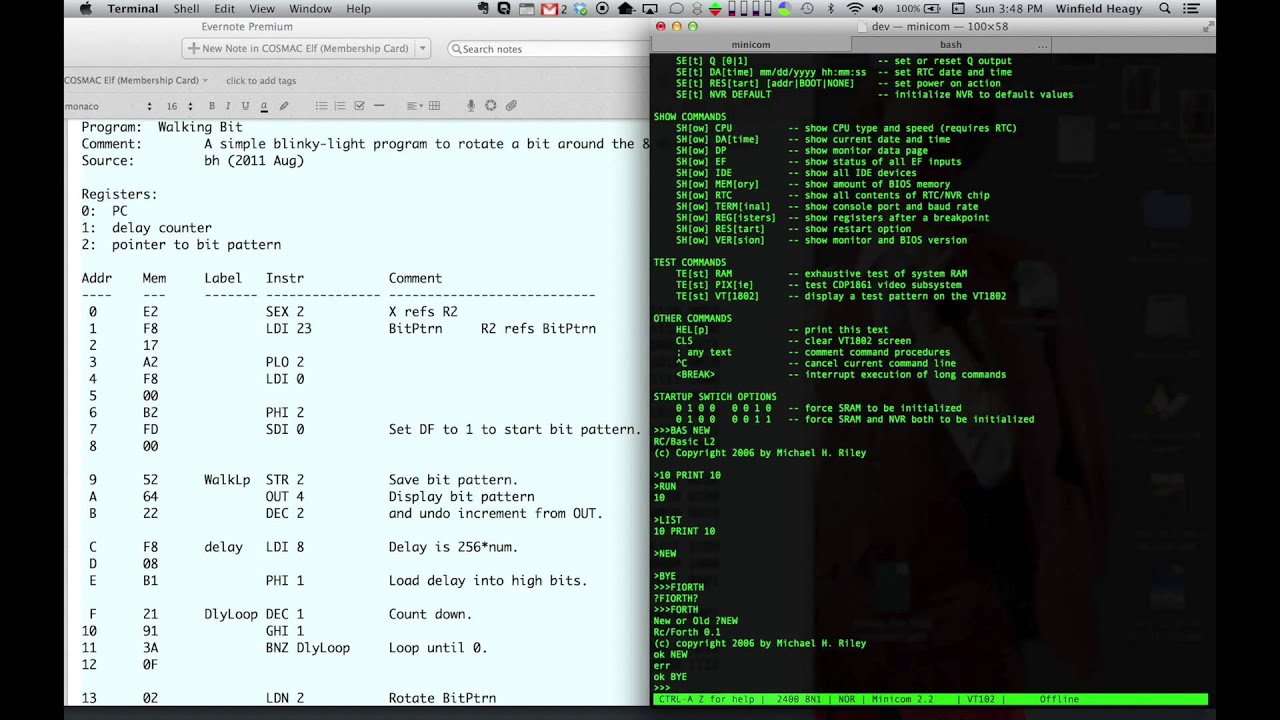
Task: Toggle bold formatting in Evernote toolbar
Action: 211,106
